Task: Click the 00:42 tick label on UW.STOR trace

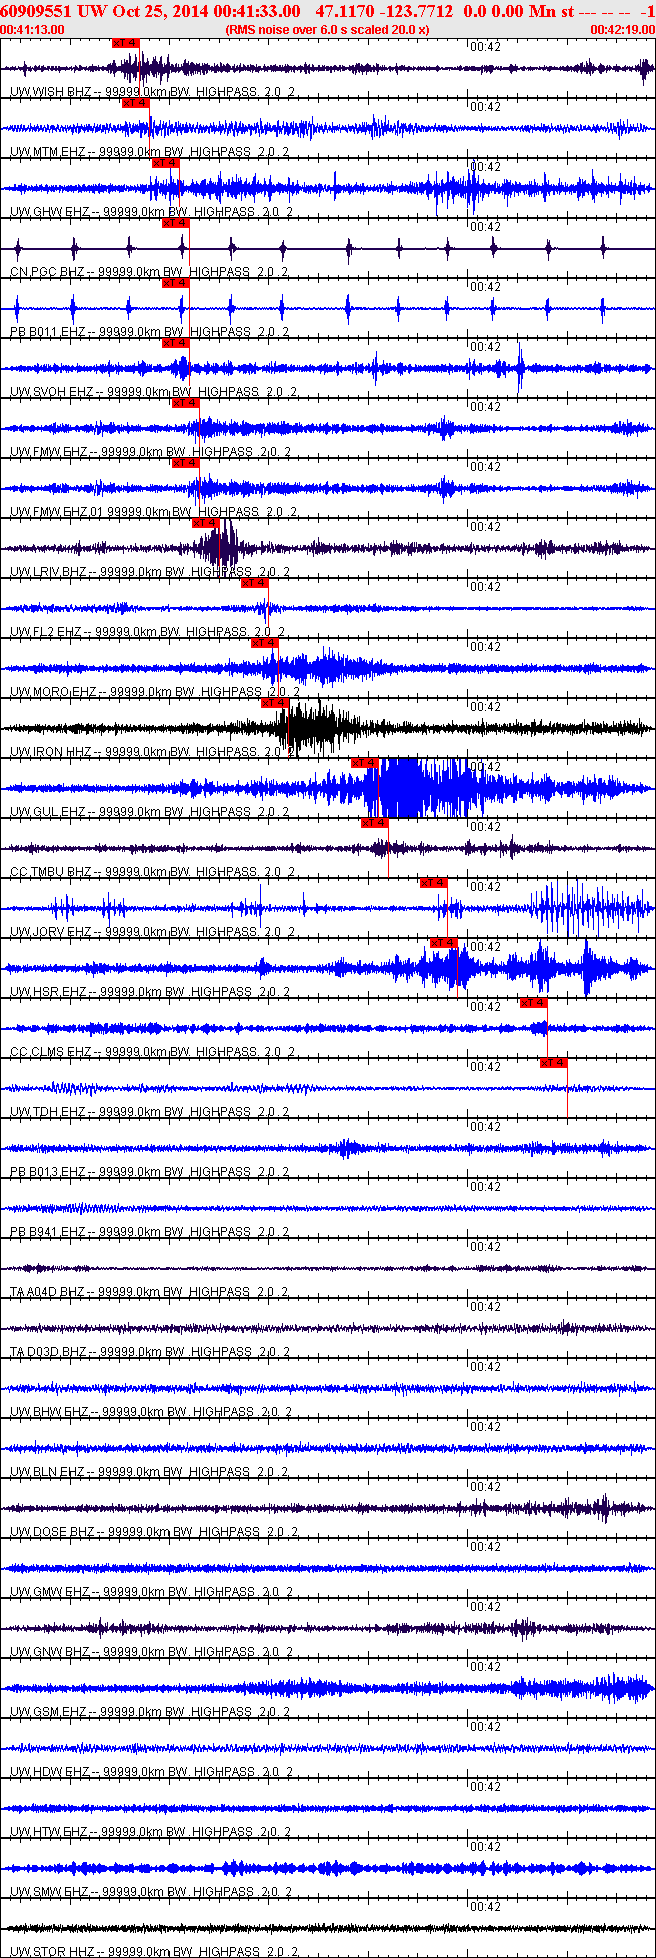Action: coord(485,1906)
